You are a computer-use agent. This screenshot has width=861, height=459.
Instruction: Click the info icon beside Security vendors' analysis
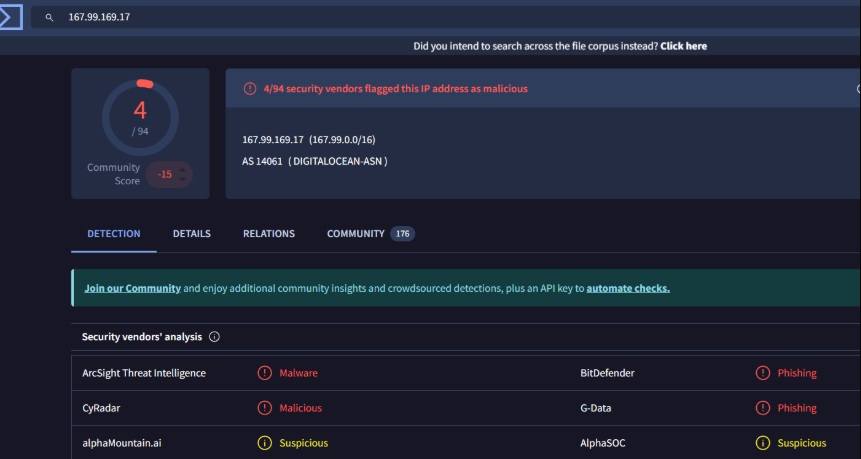tap(215, 337)
